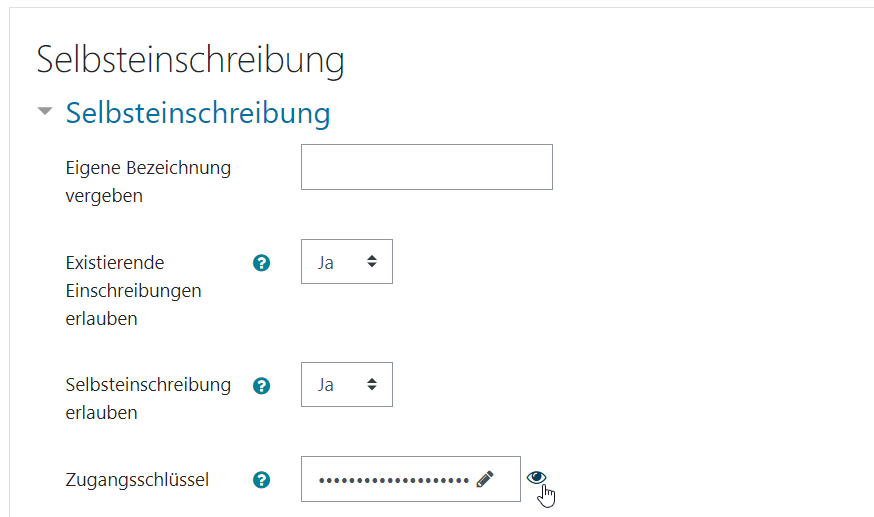Reveal the Zugangsschlüssel with the eye icon
Image resolution: width=874 pixels, height=517 pixels.
tap(536, 477)
